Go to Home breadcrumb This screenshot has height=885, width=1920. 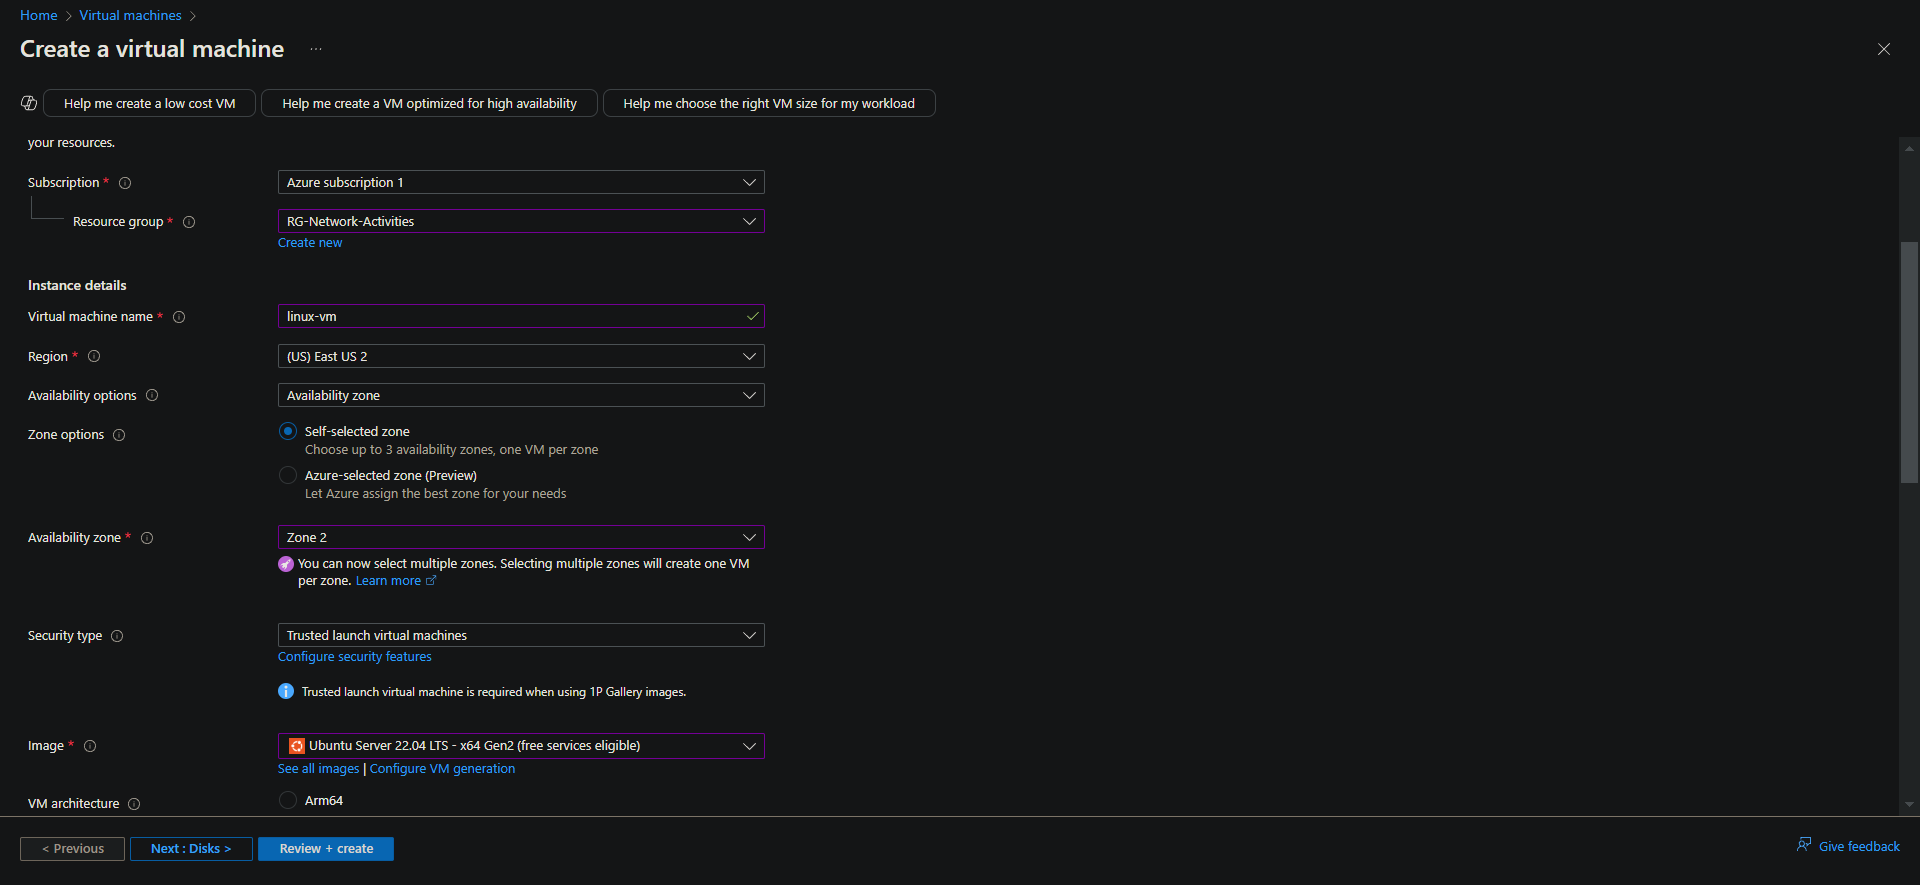(39, 15)
